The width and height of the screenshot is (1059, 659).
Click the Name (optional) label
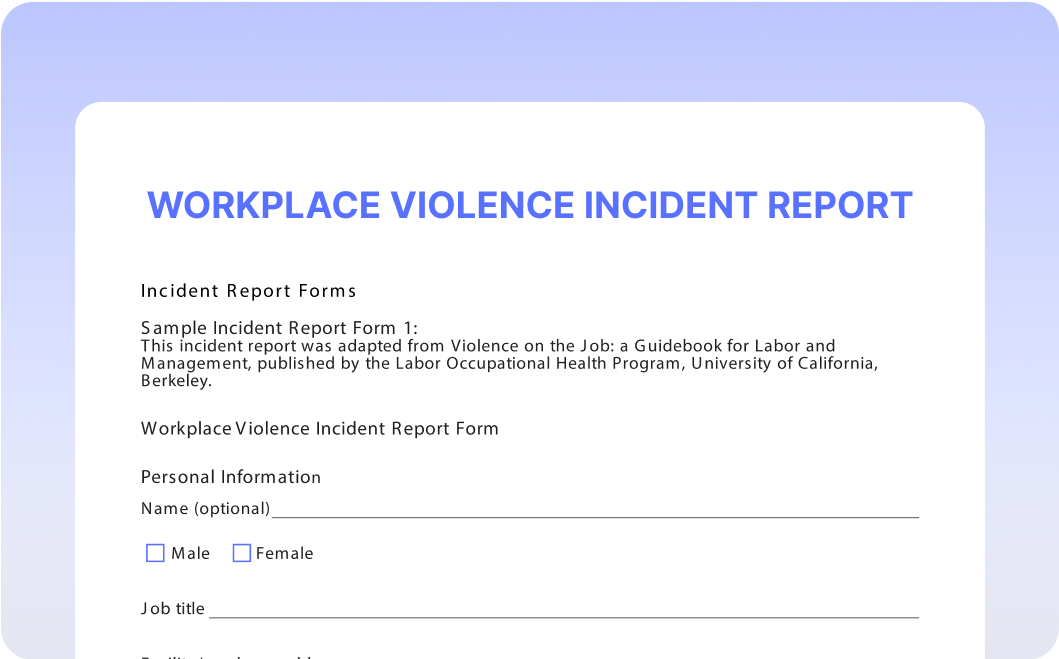click(205, 509)
